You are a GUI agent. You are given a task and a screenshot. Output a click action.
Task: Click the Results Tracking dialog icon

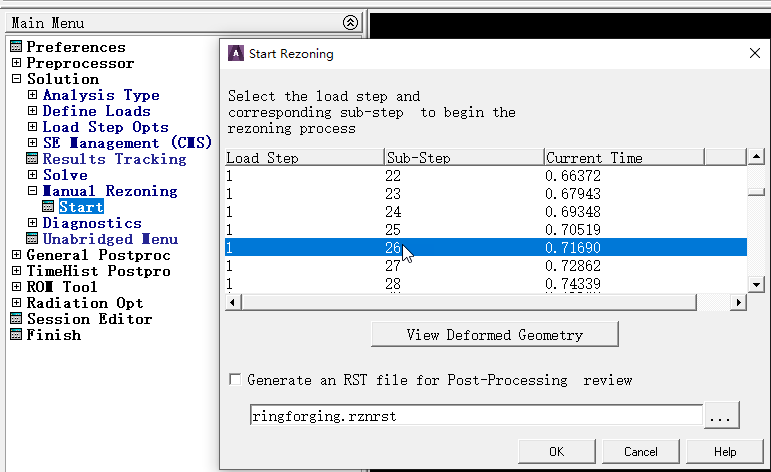(x=32, y=159)
